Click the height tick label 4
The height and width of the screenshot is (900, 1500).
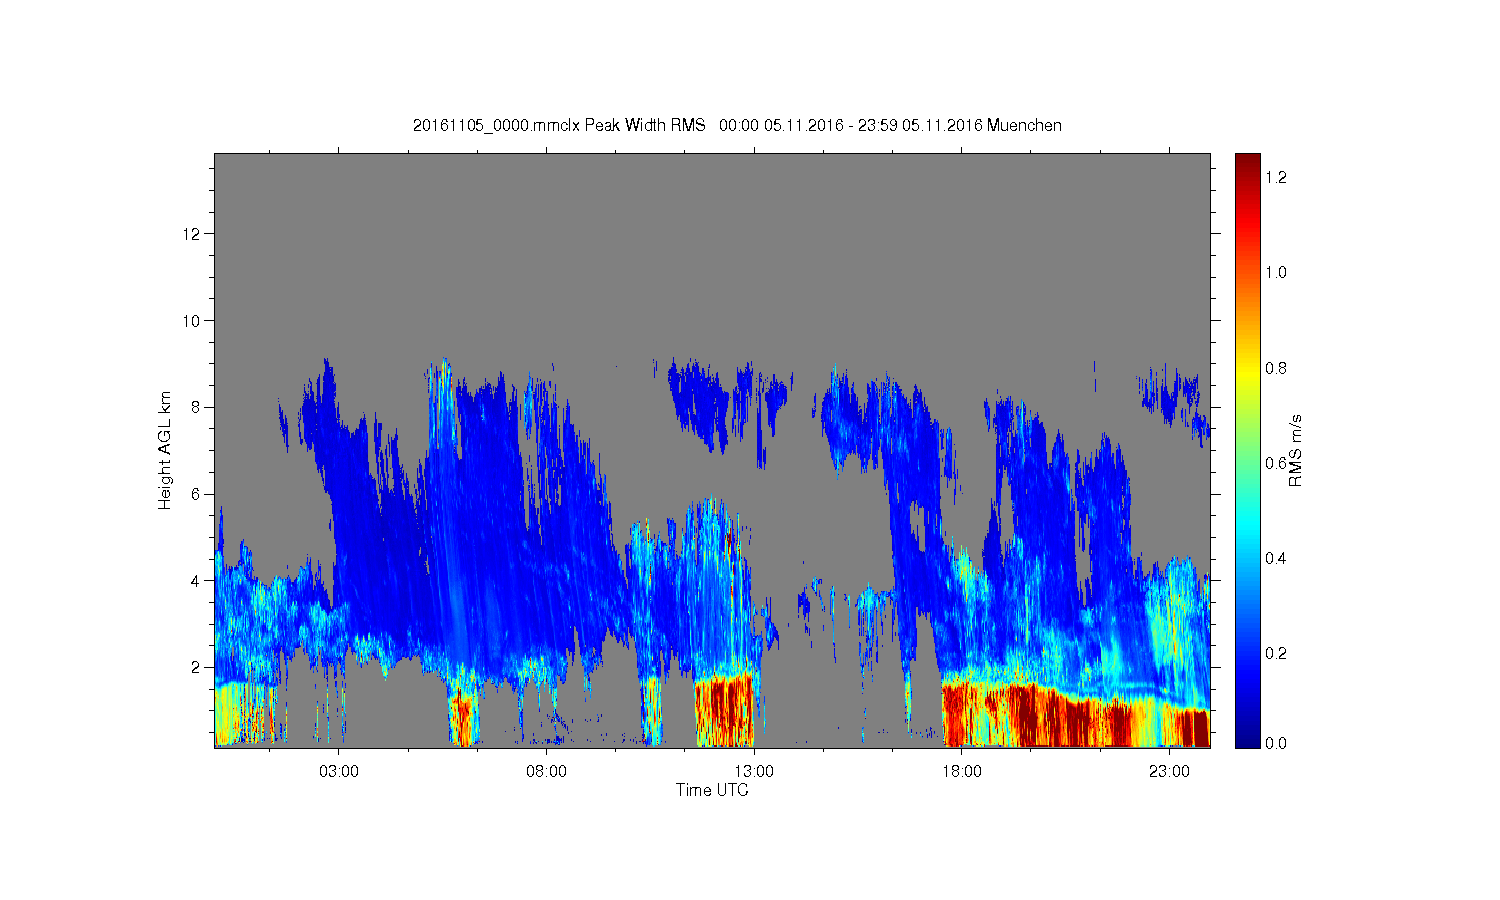pos(196,580)
